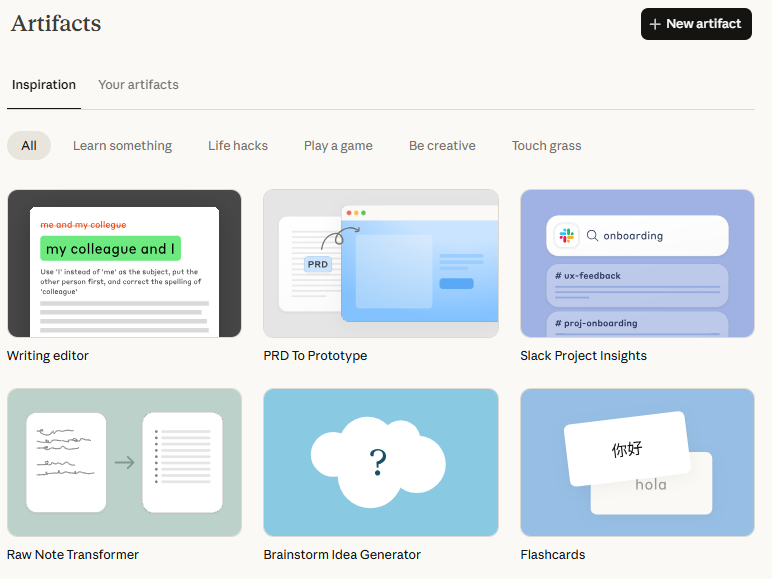The image size is (772, 579).
Task: Click the Writing editor title link
Action: [x=48, y=356]
